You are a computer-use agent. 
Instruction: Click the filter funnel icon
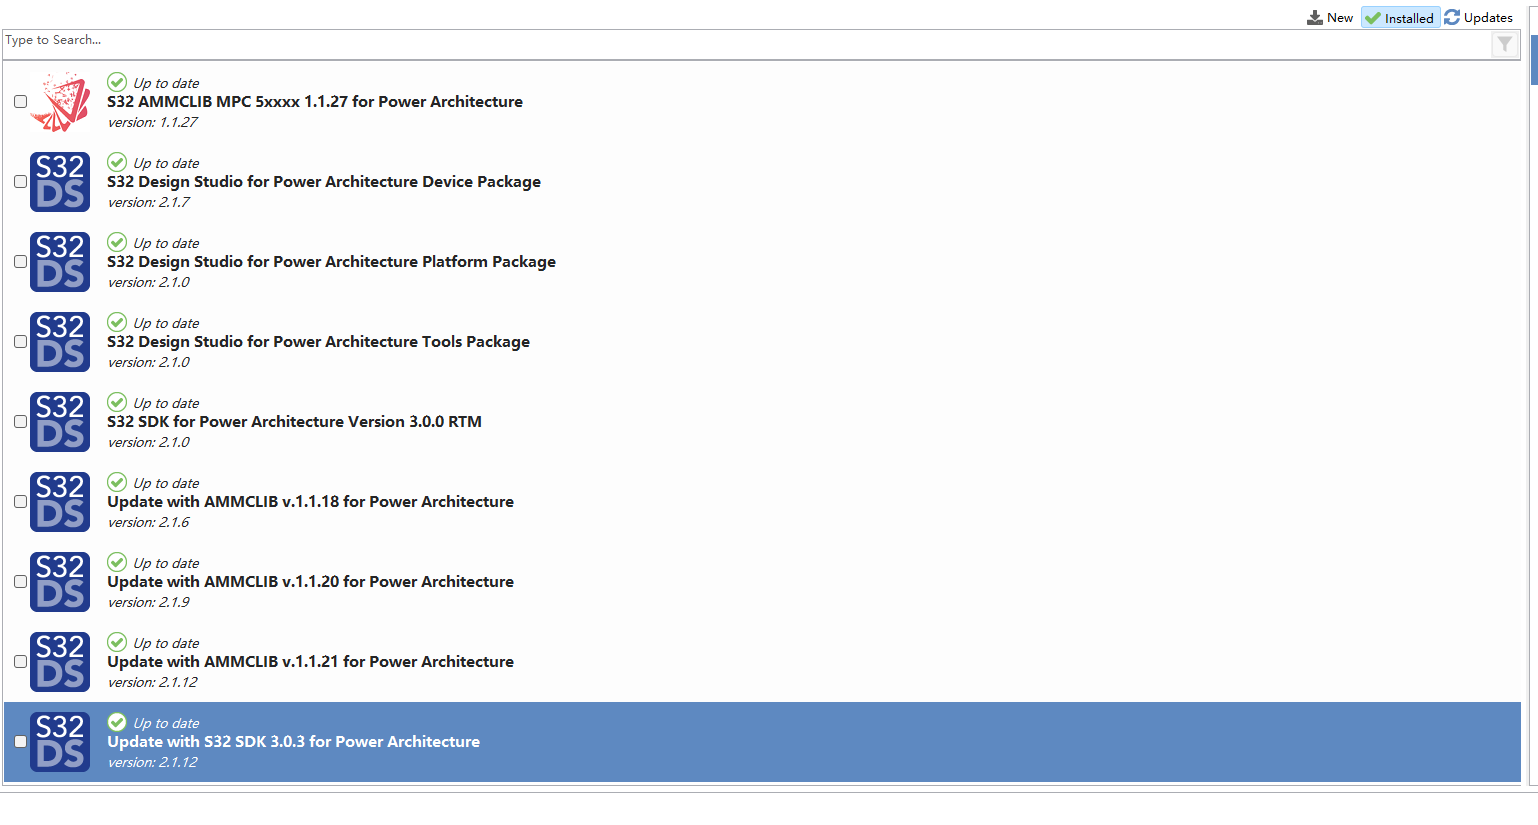click(x=1505, y=44)
